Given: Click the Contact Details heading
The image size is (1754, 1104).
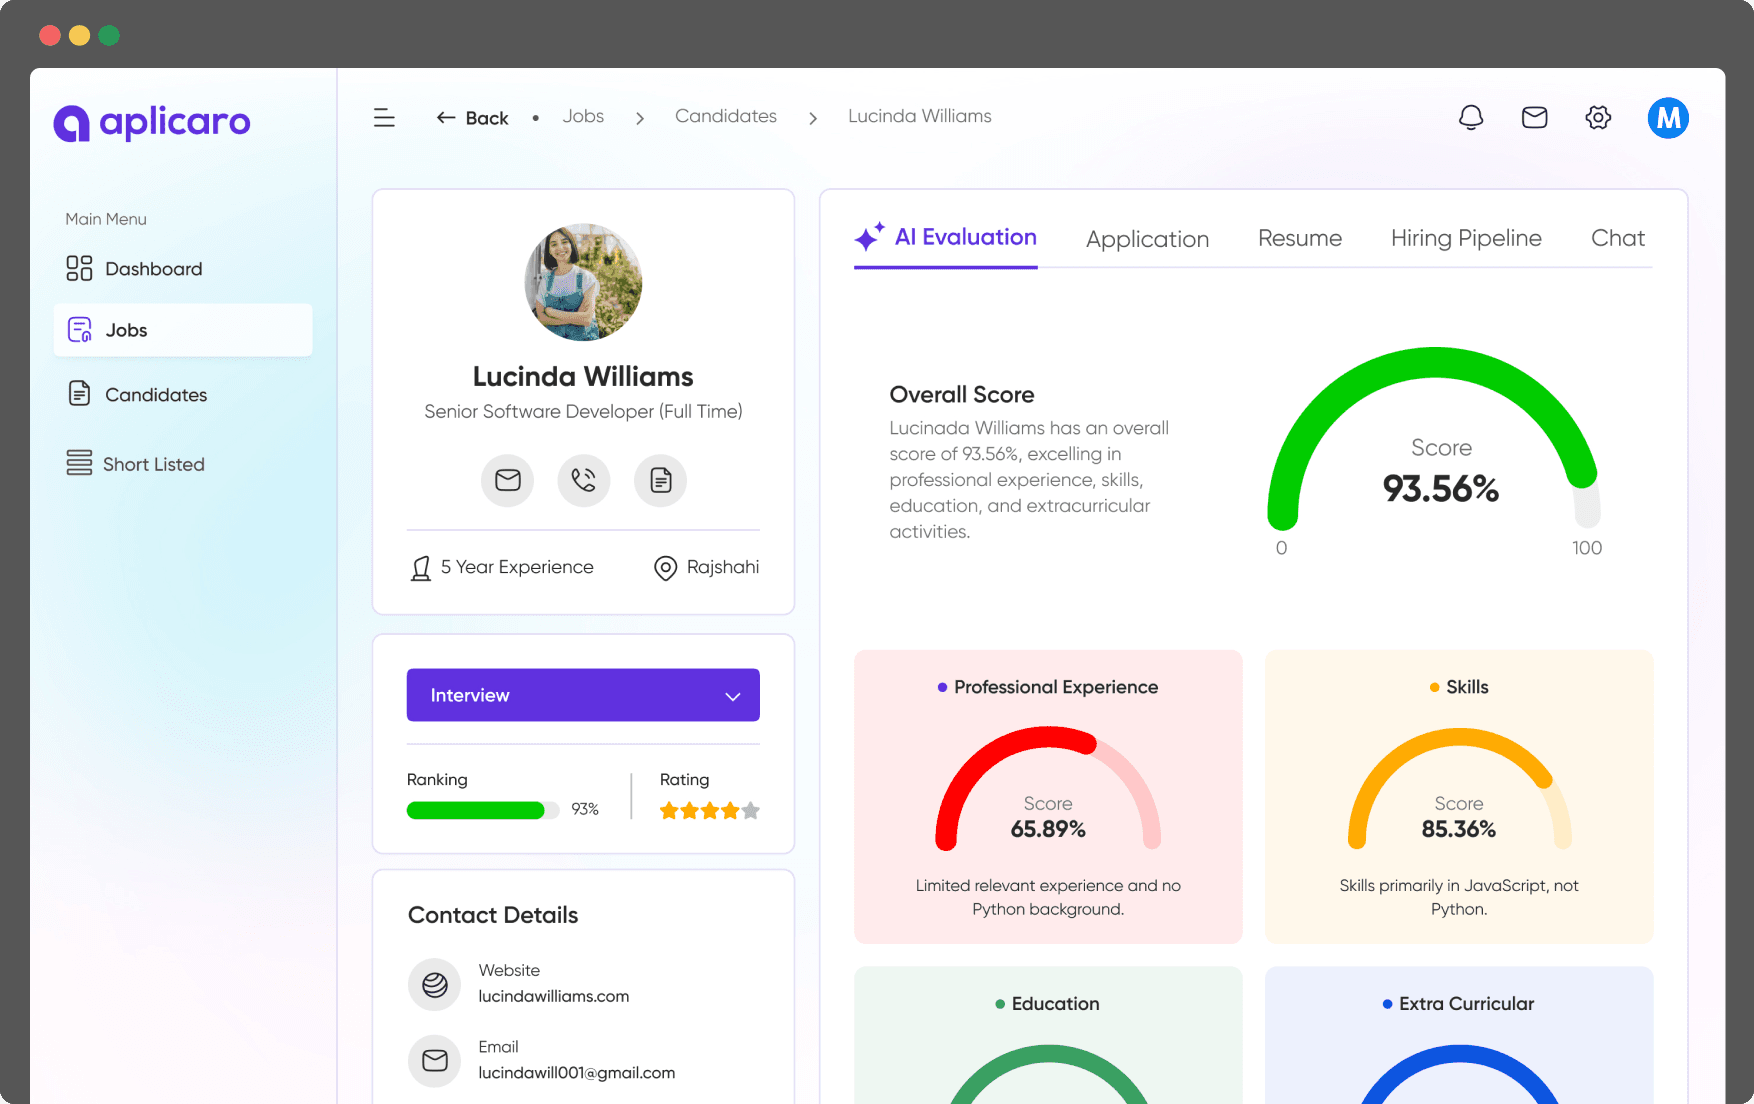Looking at the screenshot, I should tap(493, 915).
